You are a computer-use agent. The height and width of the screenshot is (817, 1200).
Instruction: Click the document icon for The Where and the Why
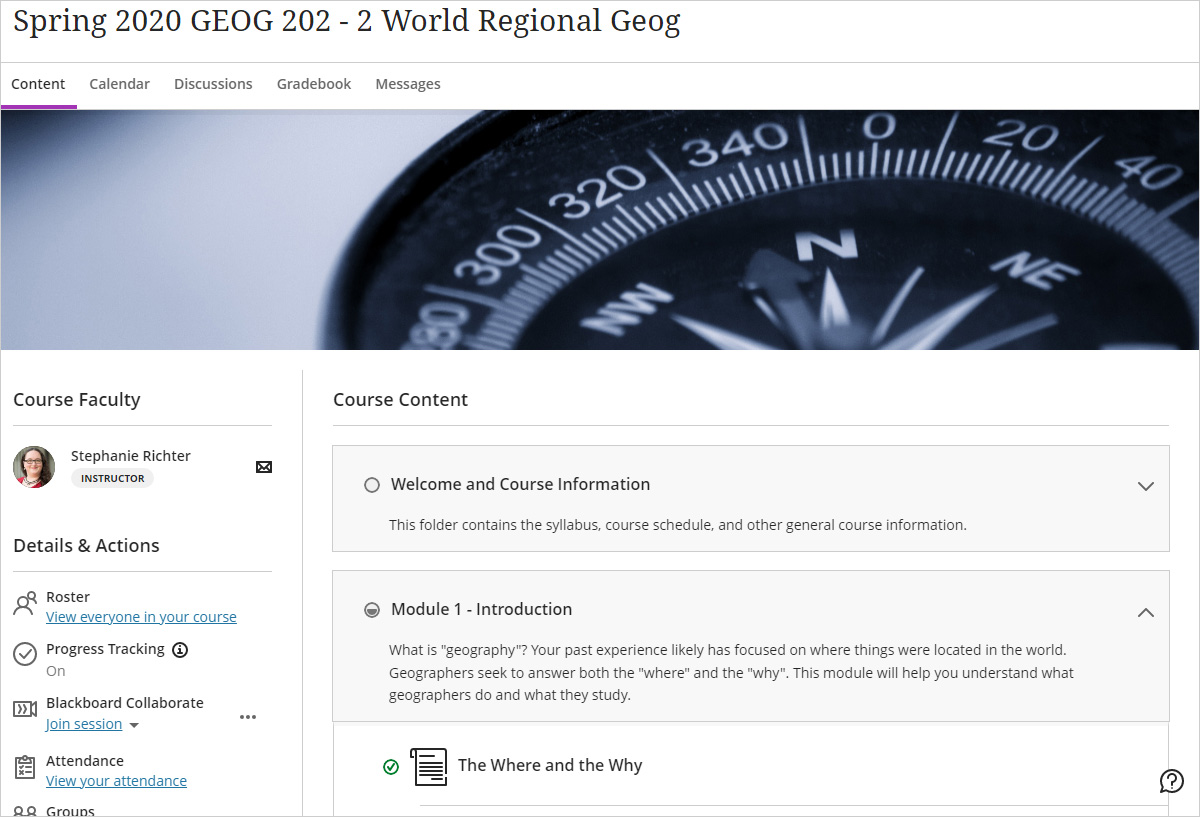pyautogui.click(x=429, y=766)
